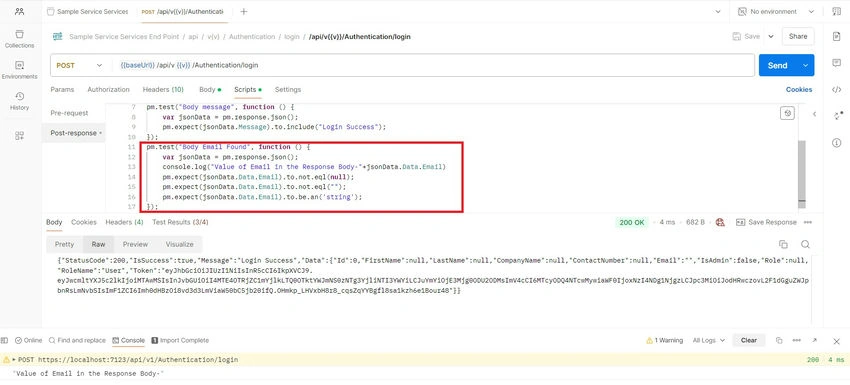The height and width of the screenshot is (385, 850).
Task: Open the request Body tab
Action: tap(210, 89)
